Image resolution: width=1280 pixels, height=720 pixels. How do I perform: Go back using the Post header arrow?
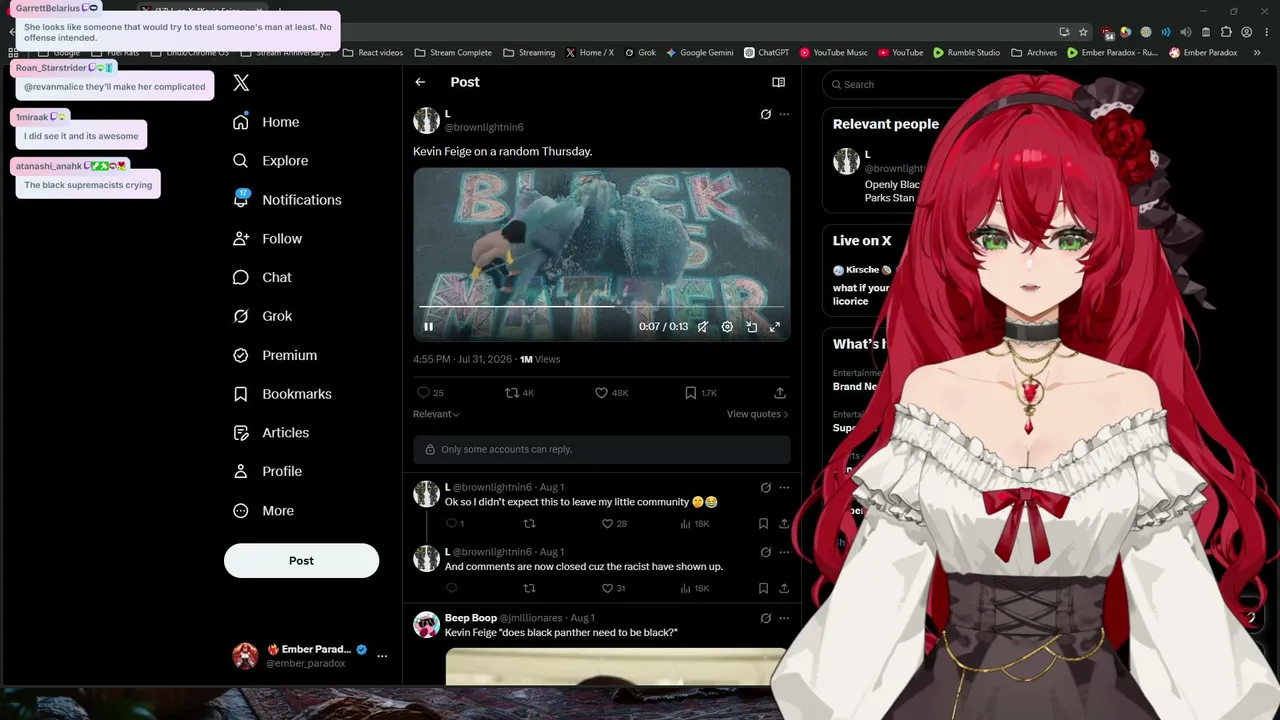(x=420, y=82)
